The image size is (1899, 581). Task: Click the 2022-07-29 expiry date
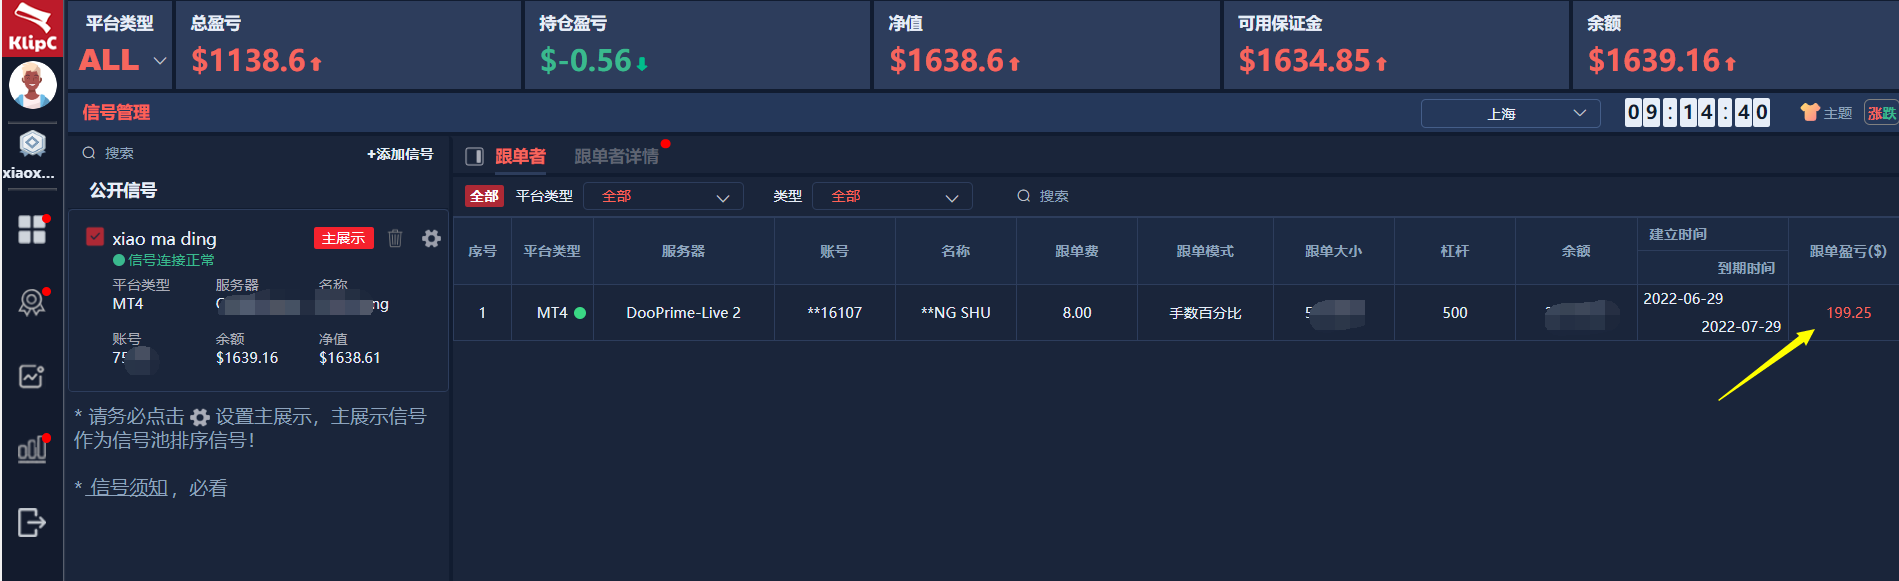click(x=1741, y=327)
